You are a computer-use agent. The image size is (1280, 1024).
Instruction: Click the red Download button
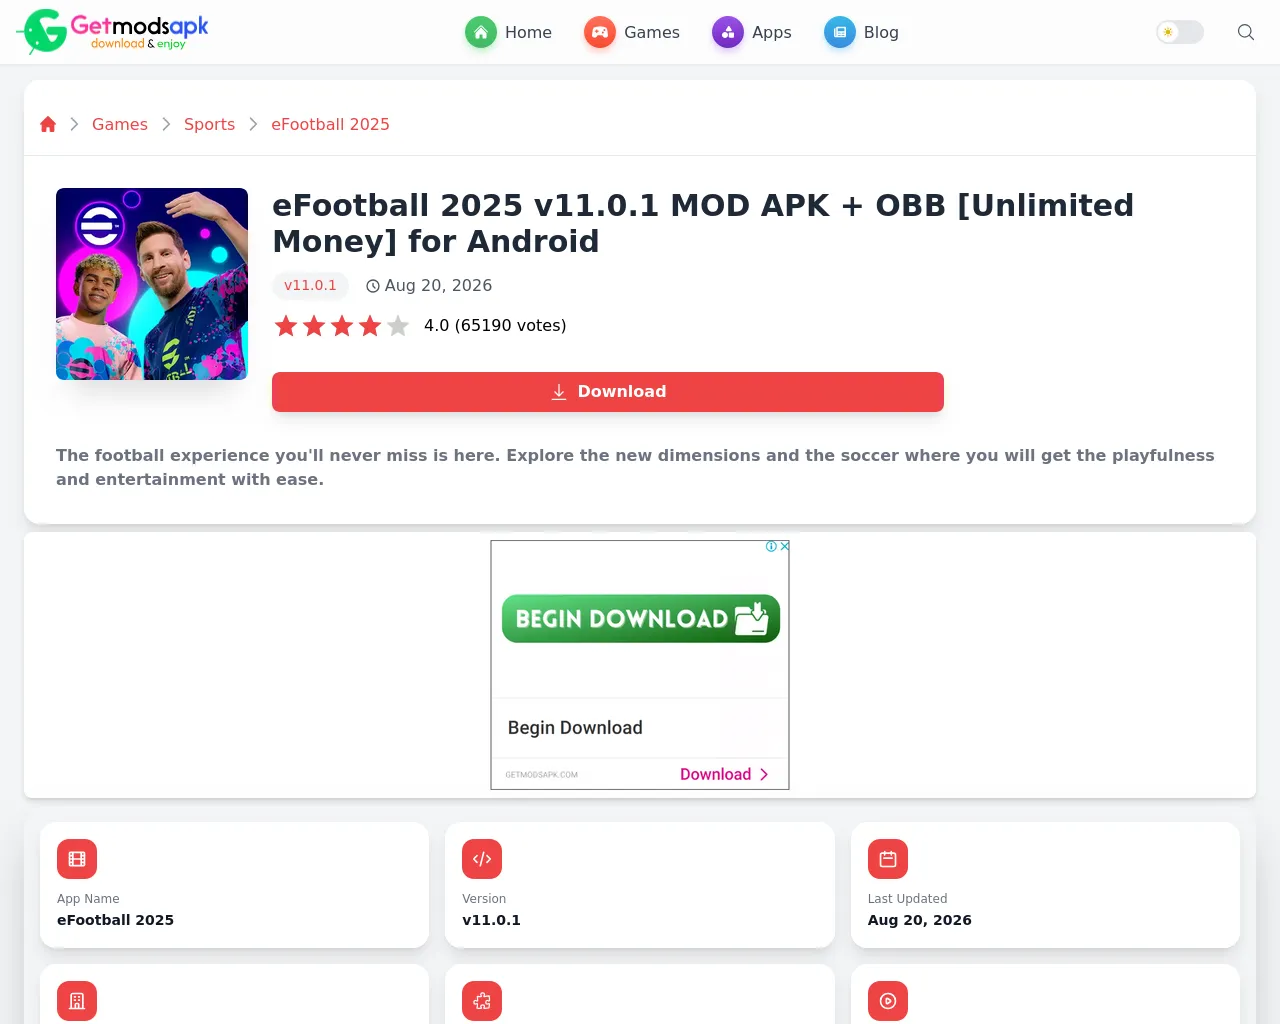pos(608,392)
